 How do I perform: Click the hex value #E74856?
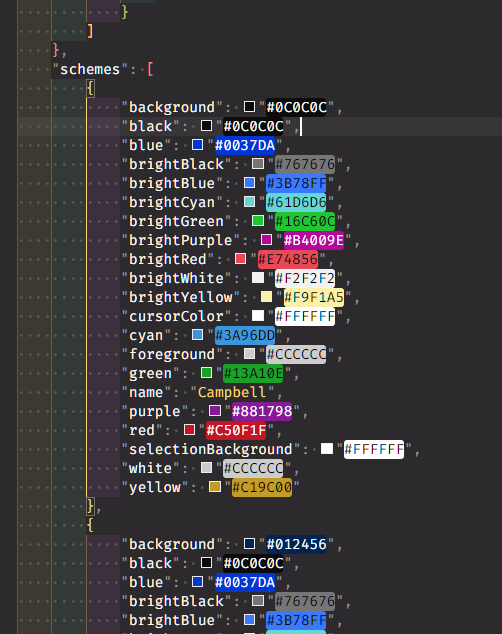pos(288,259)
